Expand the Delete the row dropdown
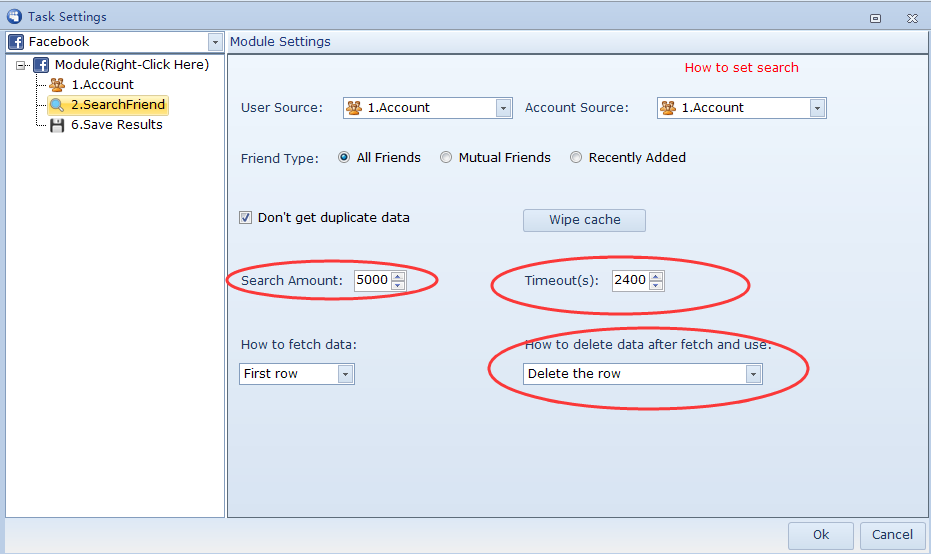Screen dimensions: 931x554 tap(753, 374)
